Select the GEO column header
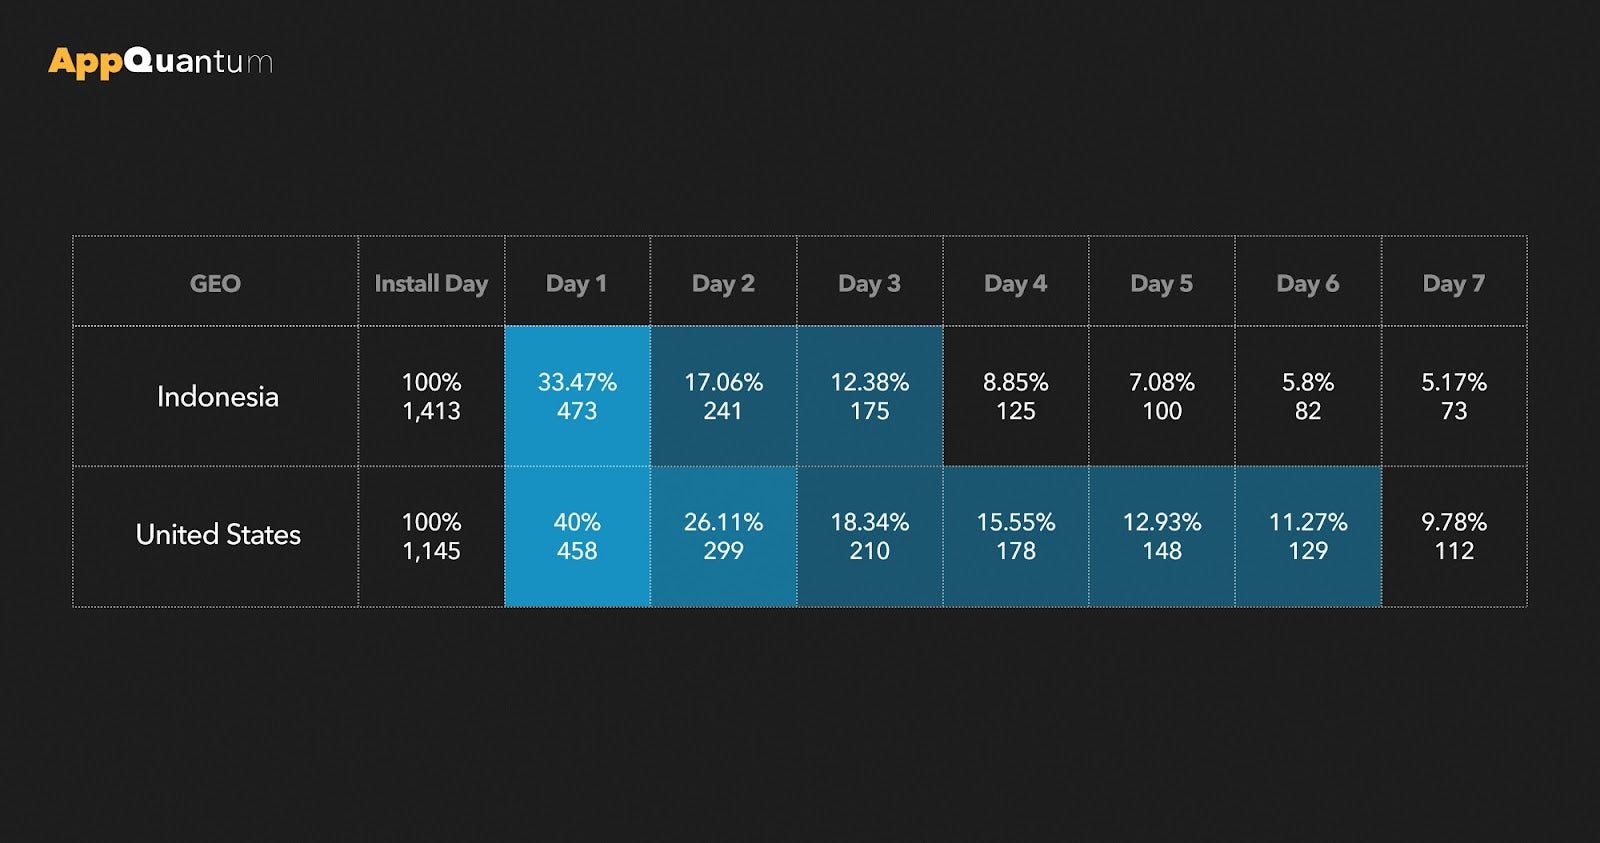Viewport: 1600px width, 843px height. (215, 283)
